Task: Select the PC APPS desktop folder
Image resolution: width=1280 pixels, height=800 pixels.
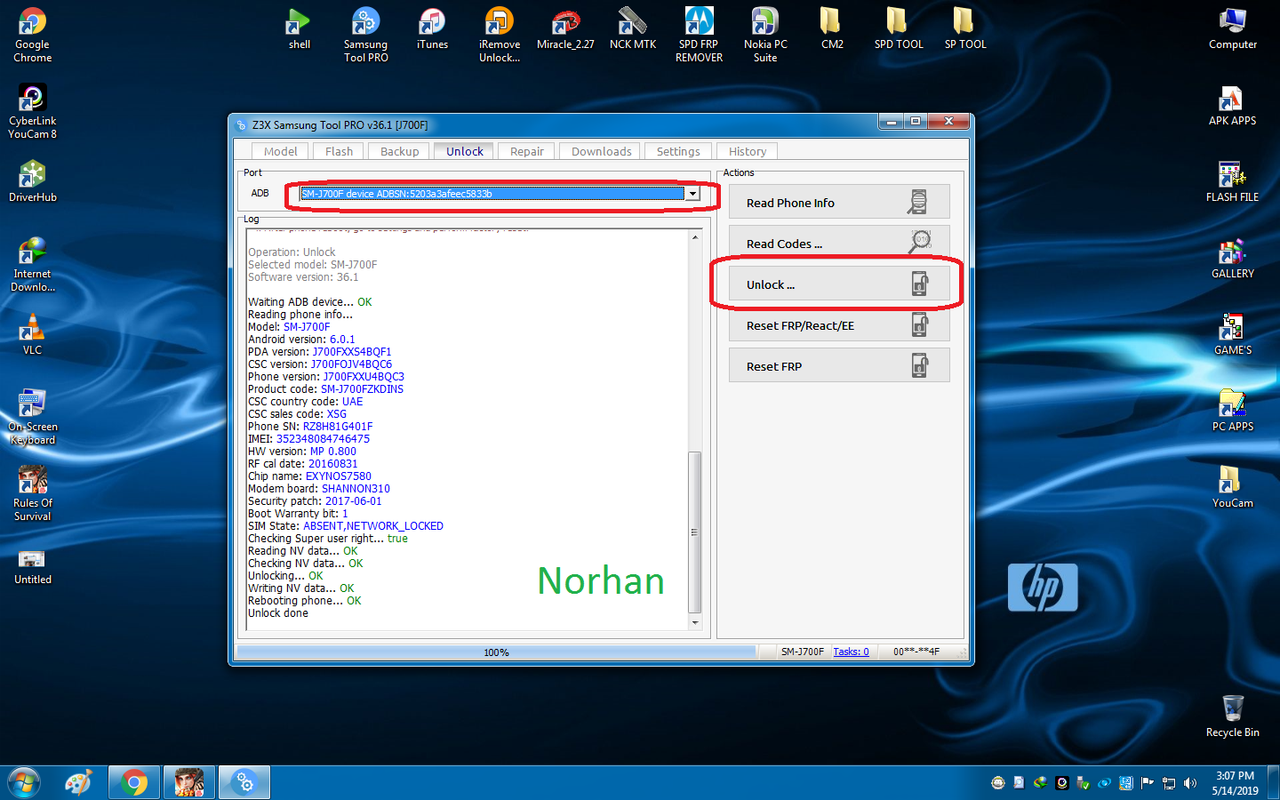Action: [1232, 410]
